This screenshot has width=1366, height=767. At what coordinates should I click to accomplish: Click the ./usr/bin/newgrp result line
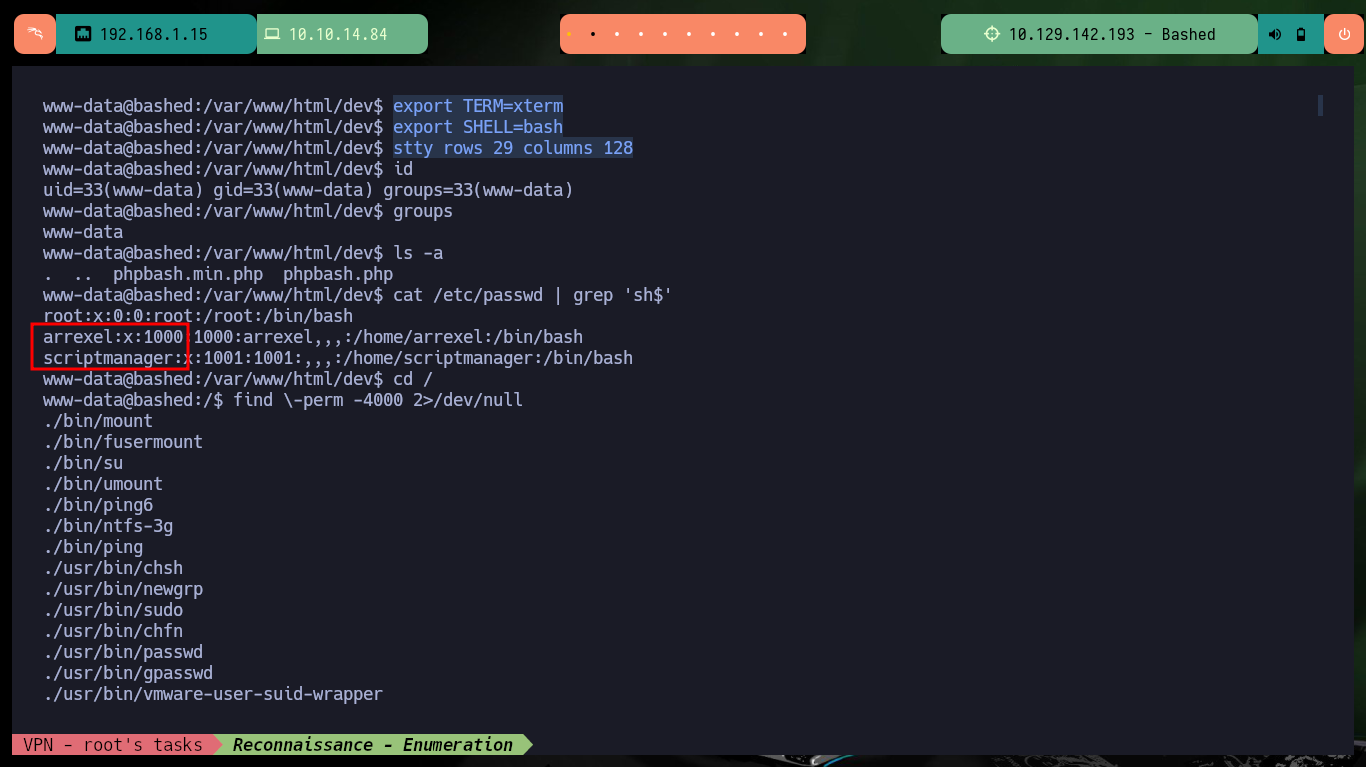[x=123, y=589]
